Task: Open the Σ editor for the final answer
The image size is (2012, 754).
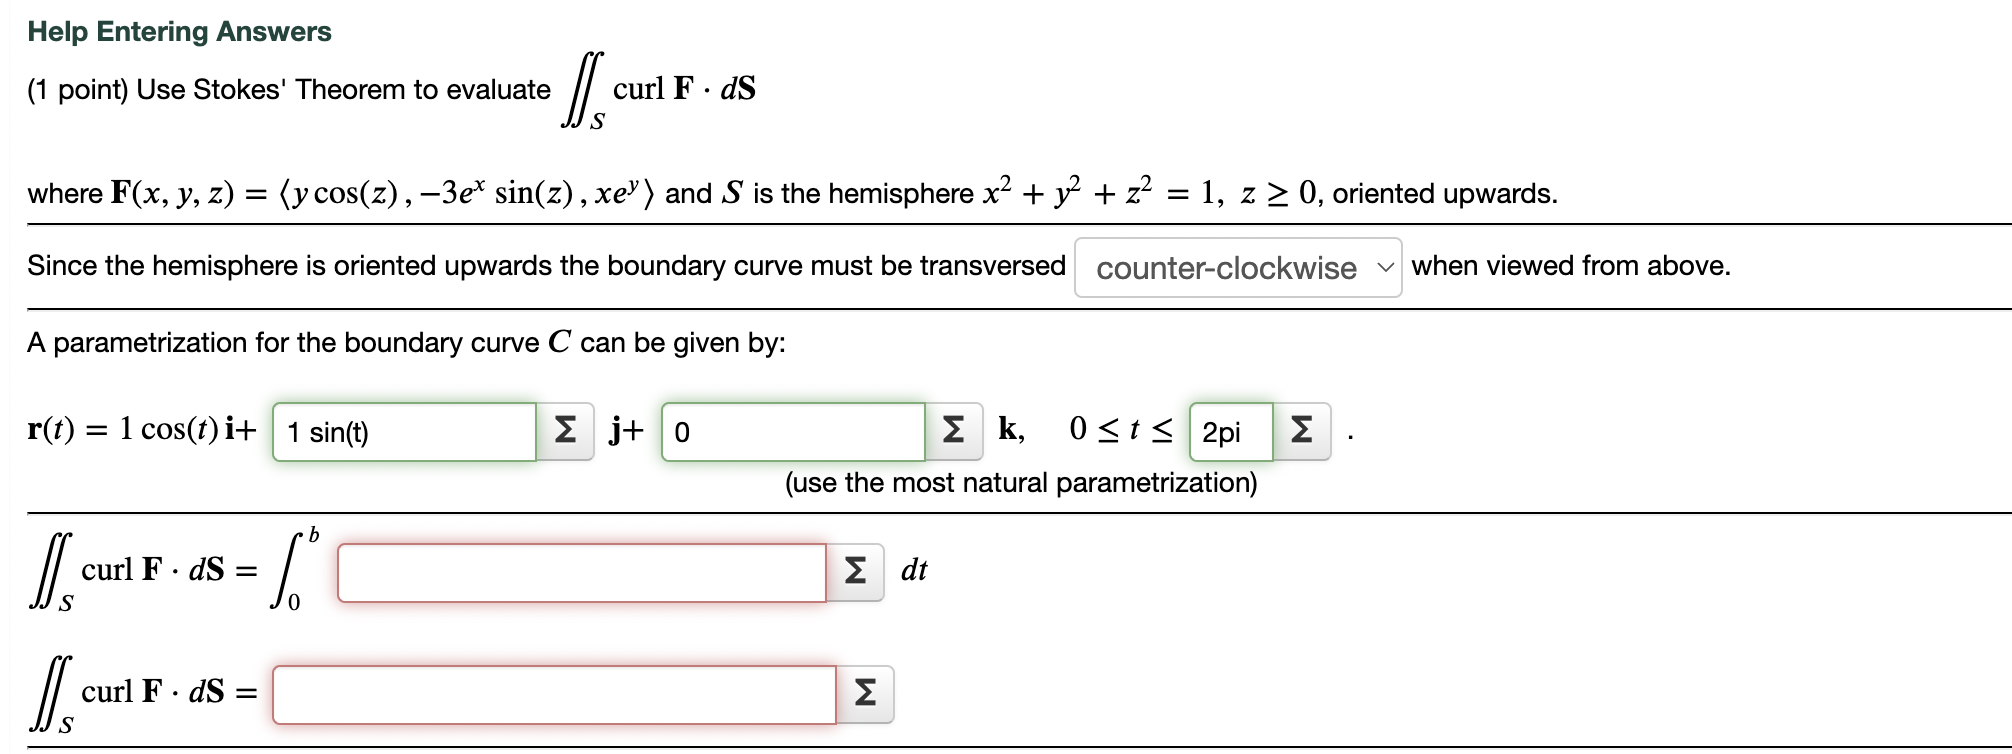Action: pos(866,691)
